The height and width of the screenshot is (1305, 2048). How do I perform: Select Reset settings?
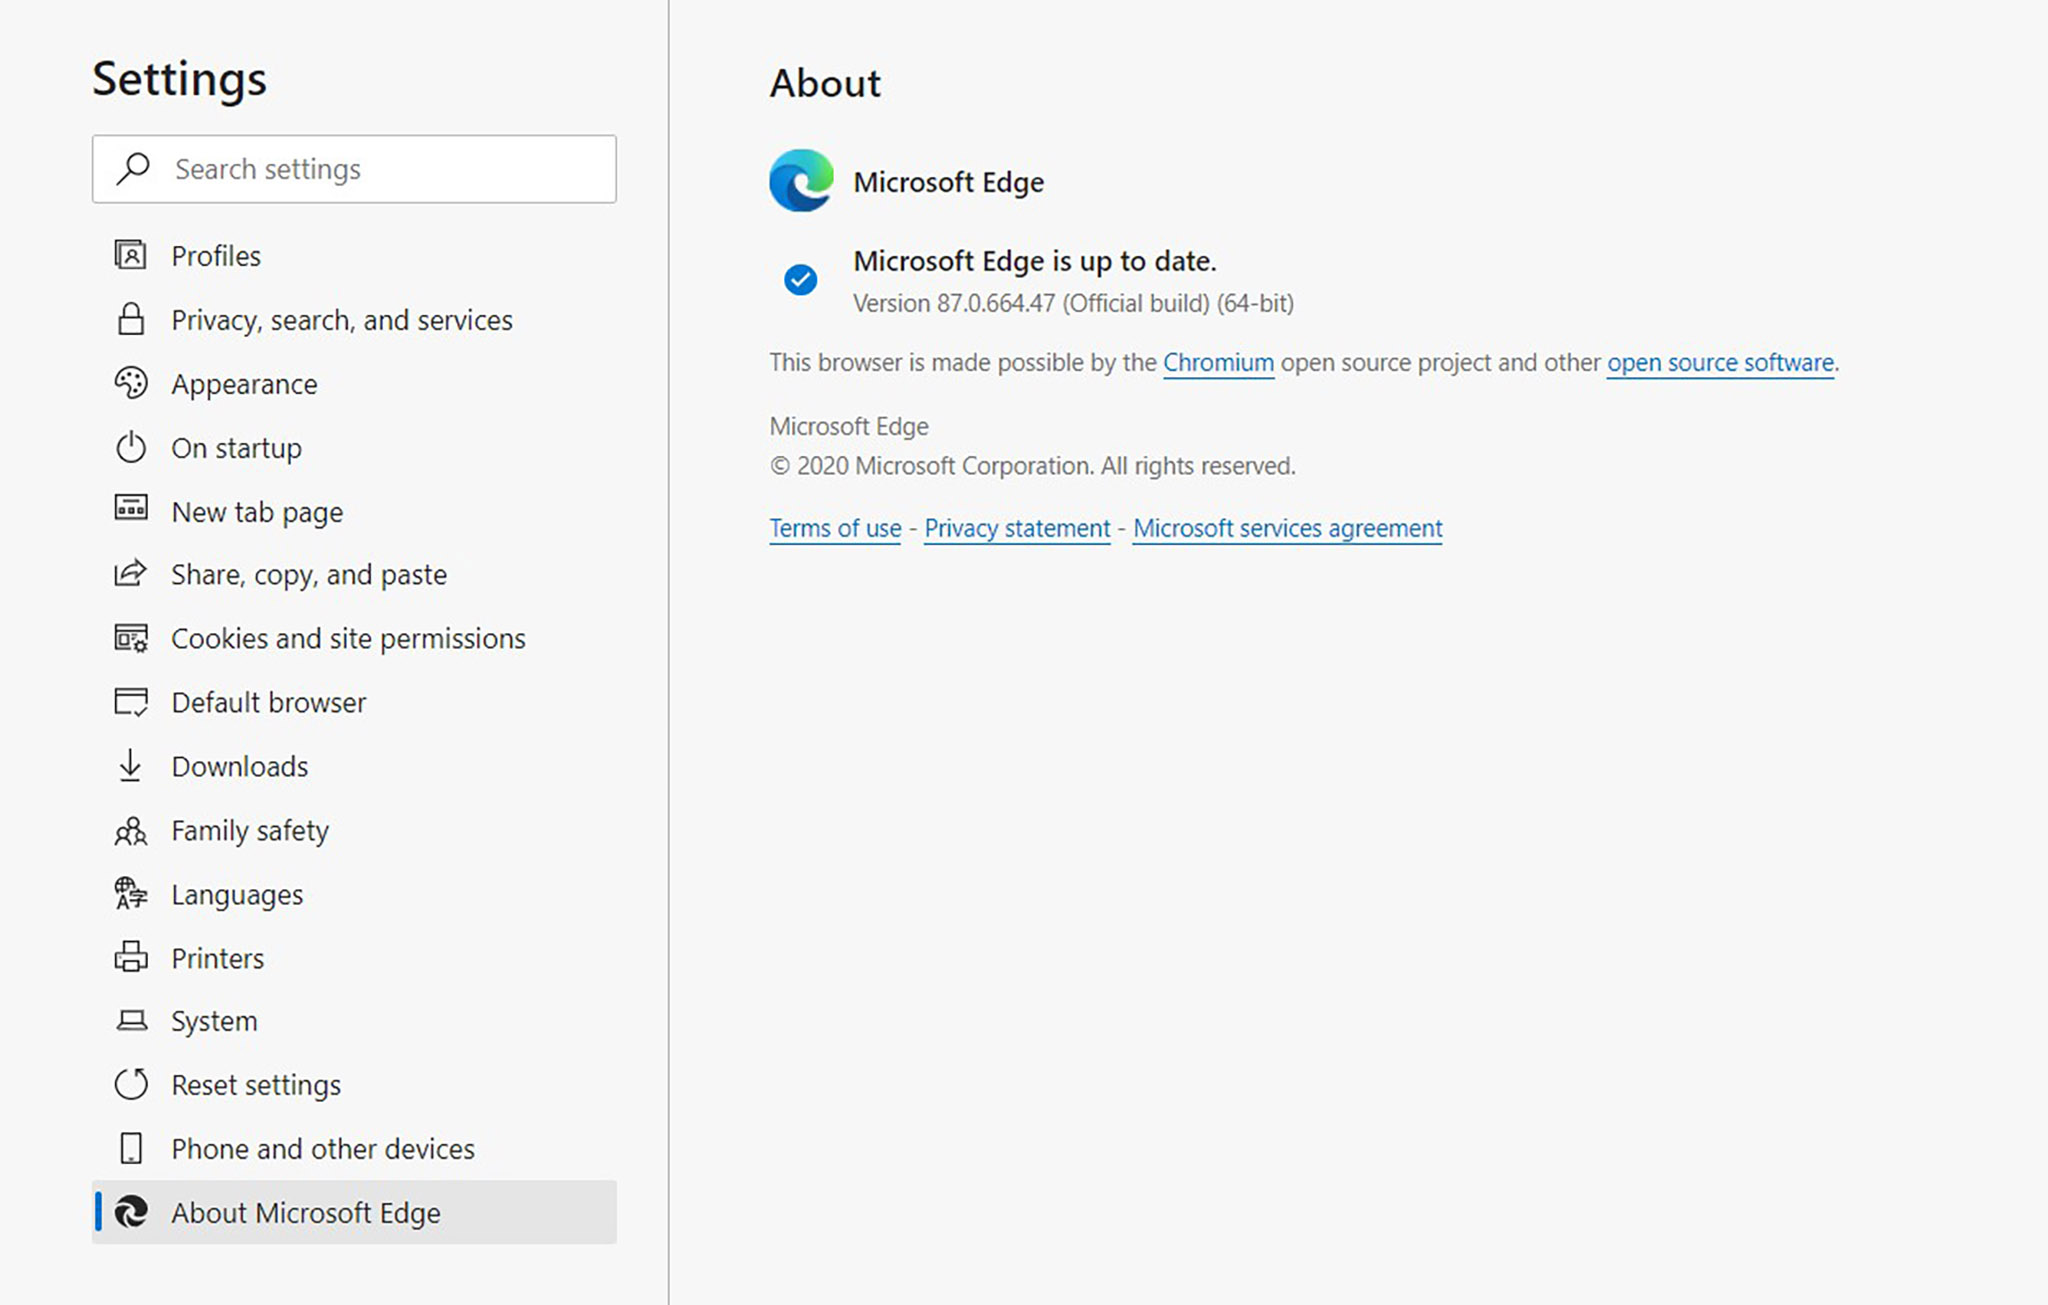click(x=354, y=1085)
